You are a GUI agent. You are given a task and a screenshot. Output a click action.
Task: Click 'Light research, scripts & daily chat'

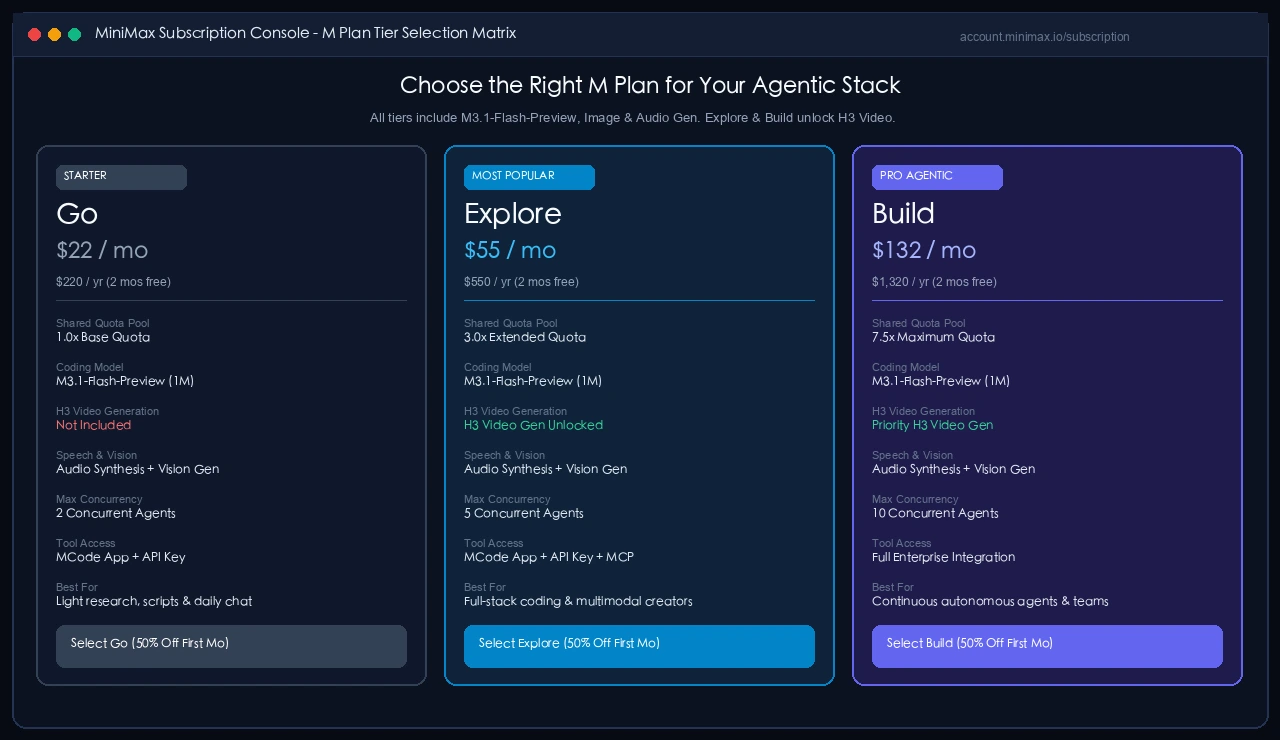tap(154, 601)
